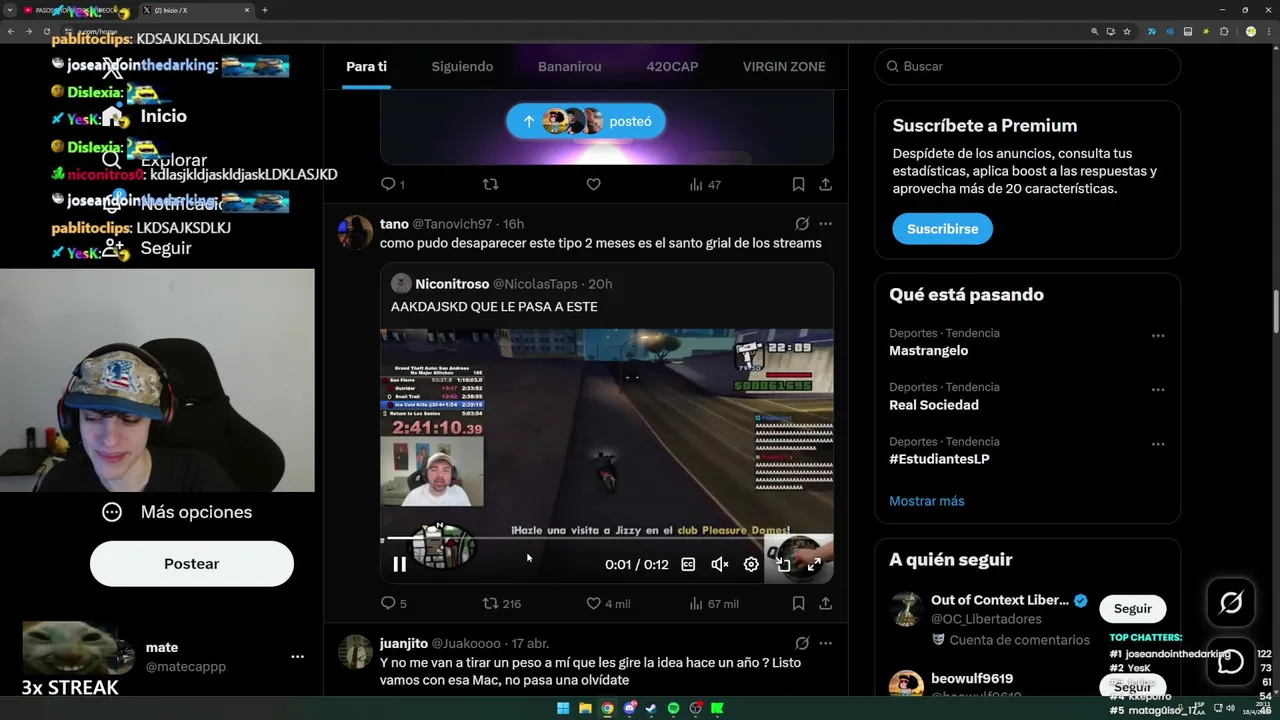1280x720 pixels.
Task: Reply to tano's post with 5 replies
Action: click(x=394, y=603)
